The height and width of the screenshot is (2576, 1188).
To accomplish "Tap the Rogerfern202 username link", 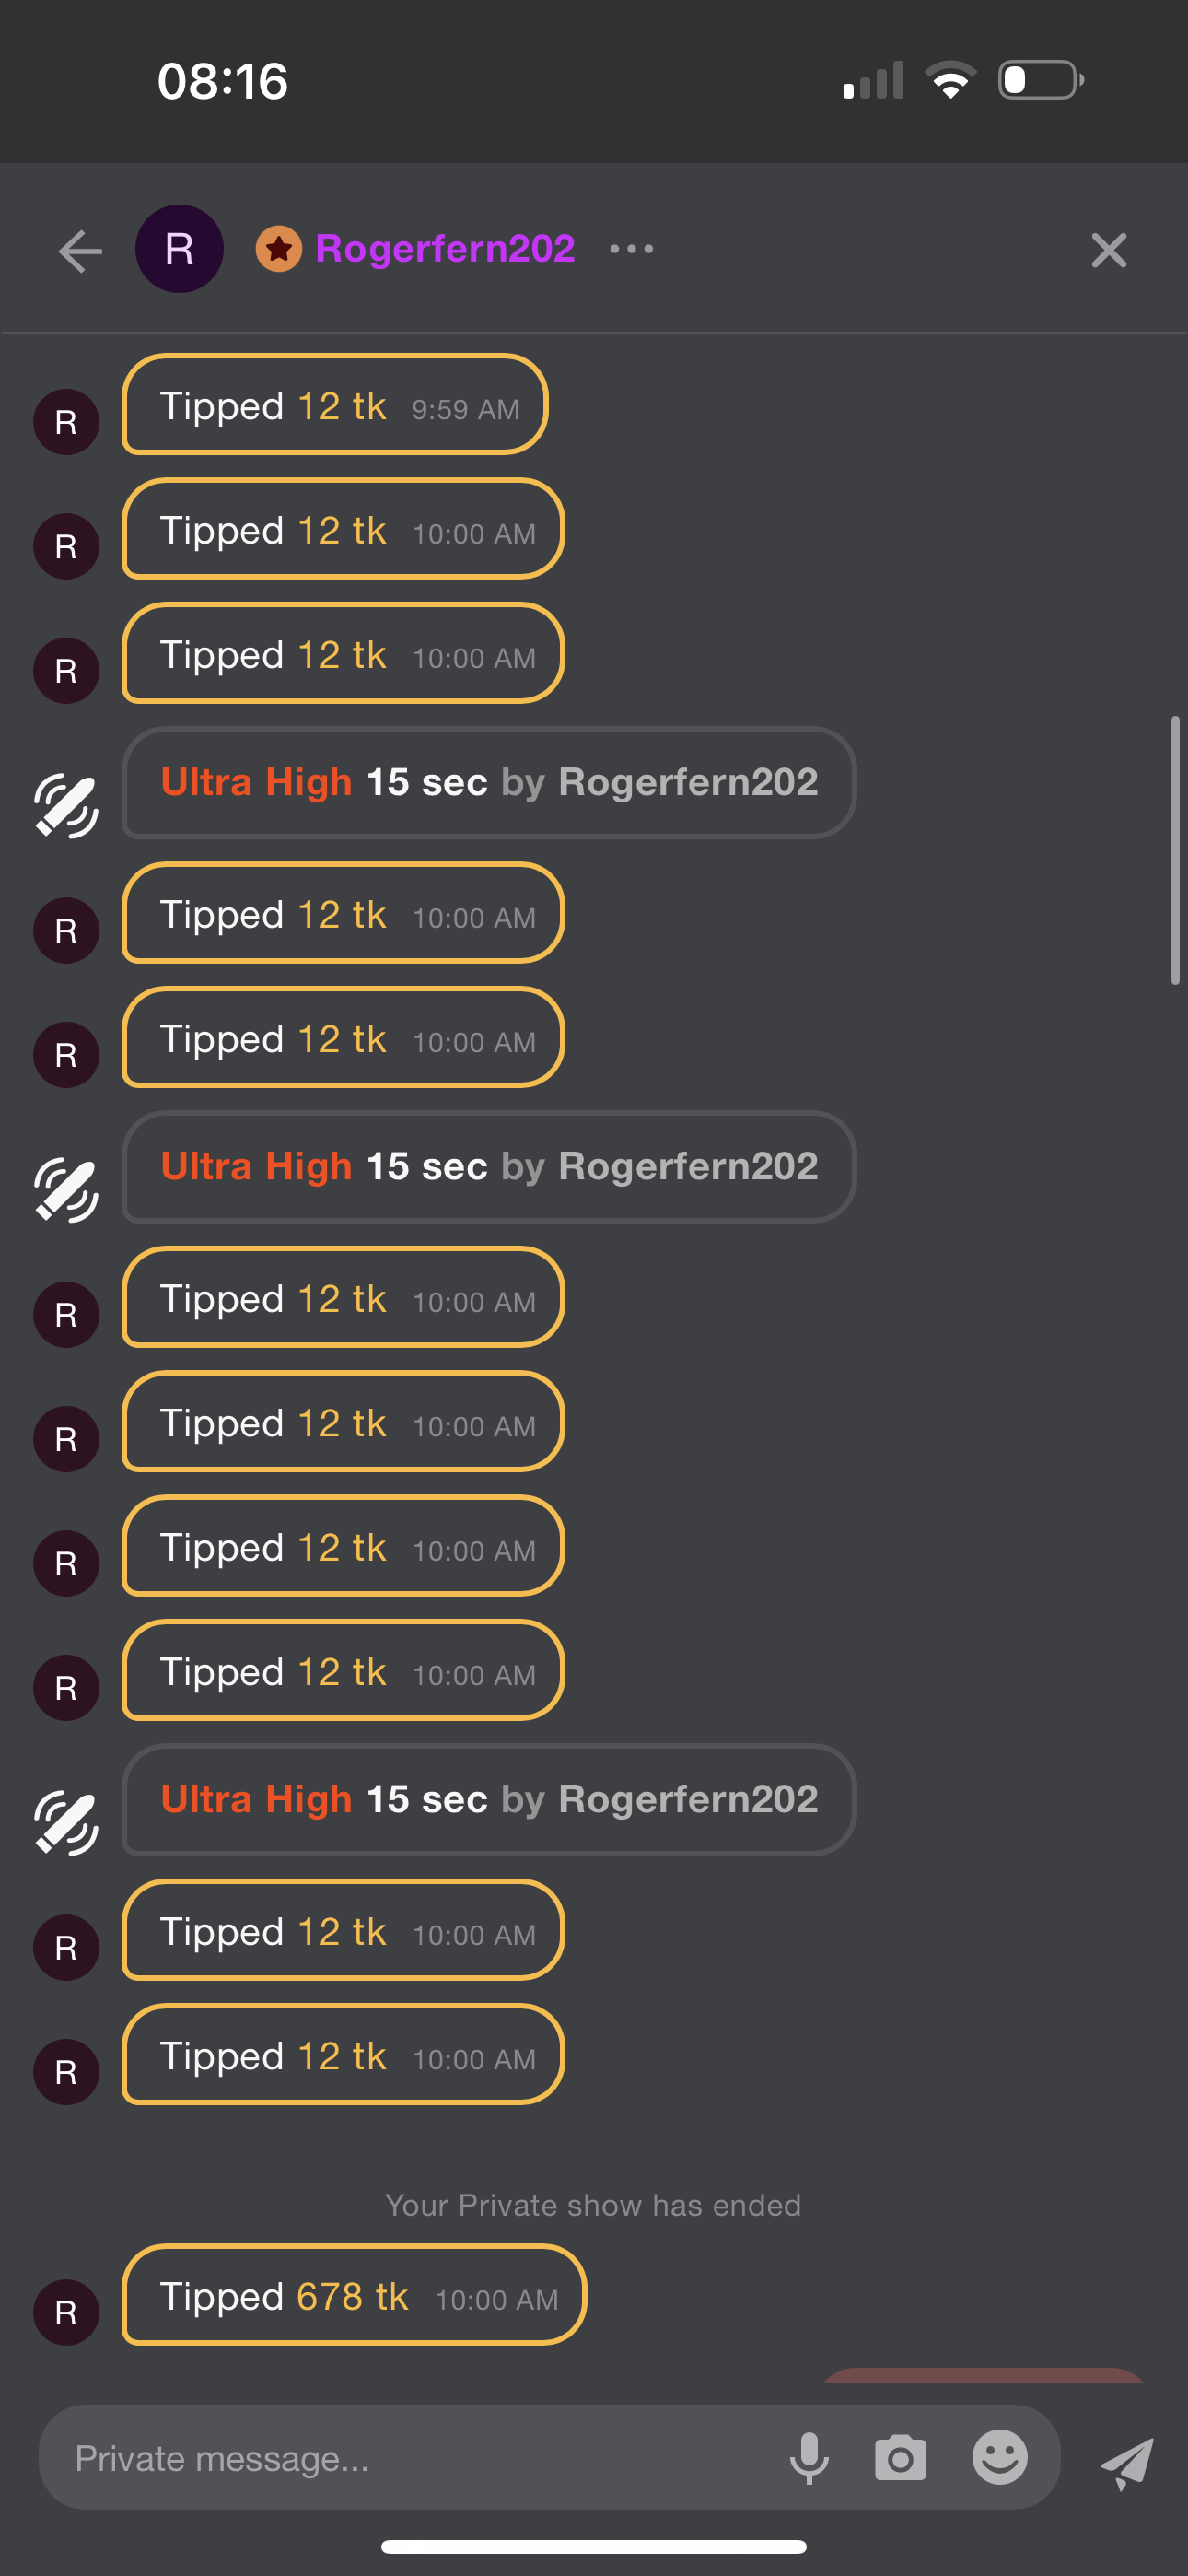I will [445, 249].
